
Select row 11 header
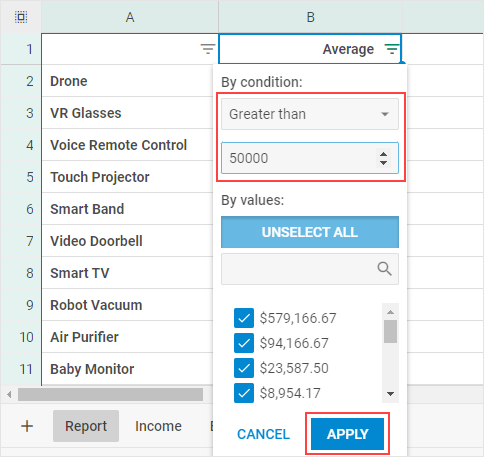click(21, 369)
